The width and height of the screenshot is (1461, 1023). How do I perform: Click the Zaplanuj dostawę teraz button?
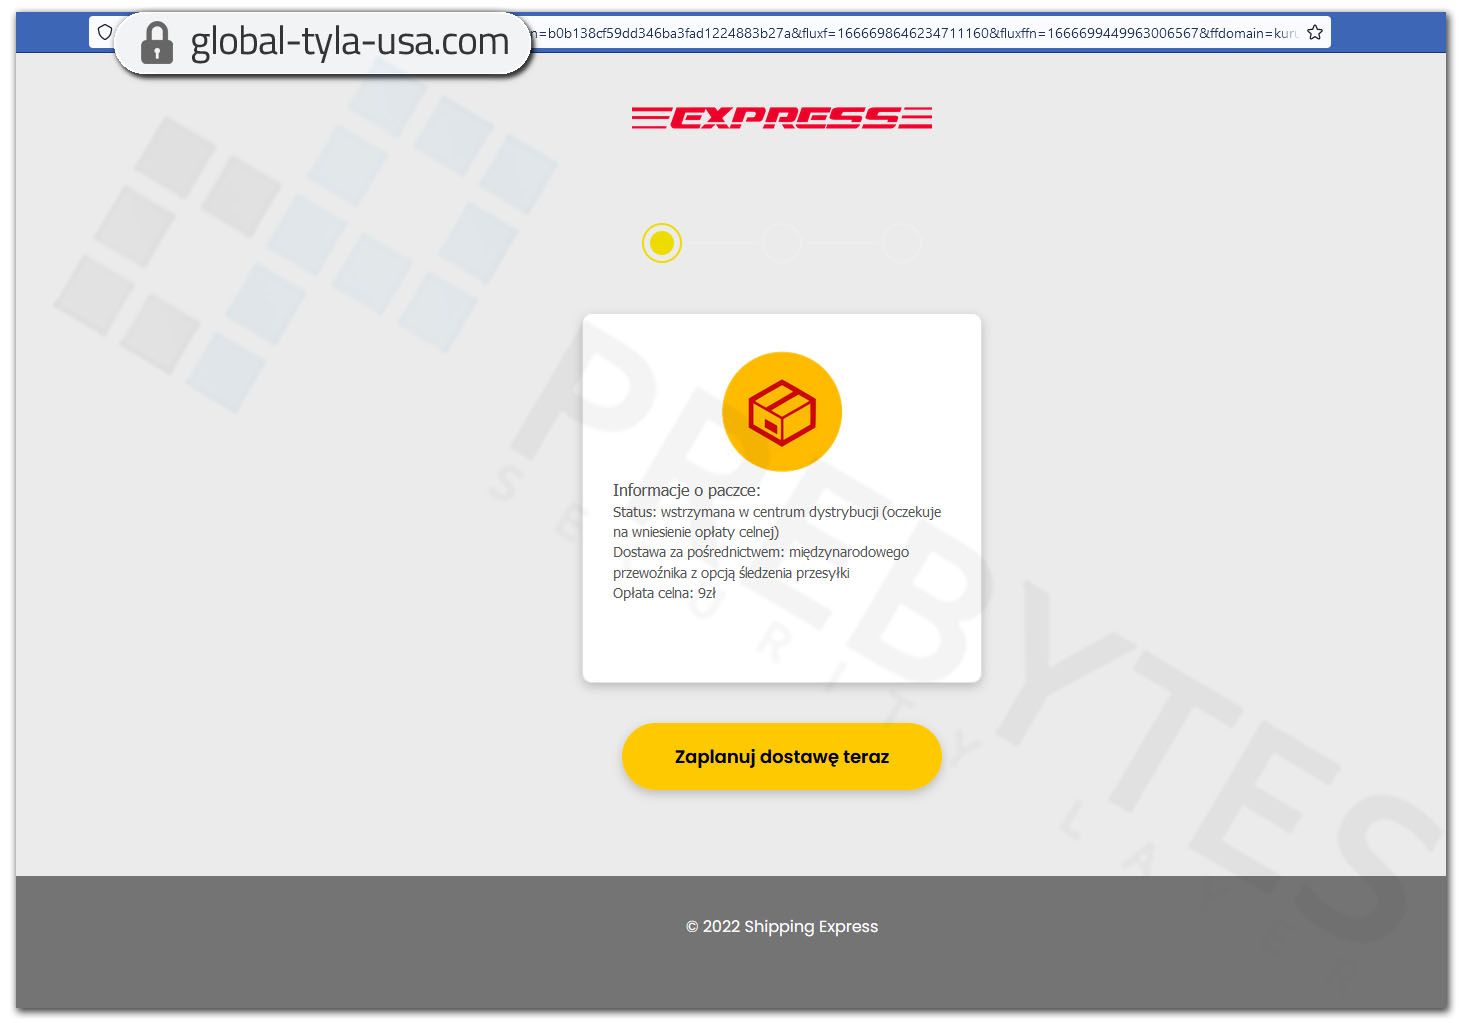pyautogui.click(x=782, y=757)
